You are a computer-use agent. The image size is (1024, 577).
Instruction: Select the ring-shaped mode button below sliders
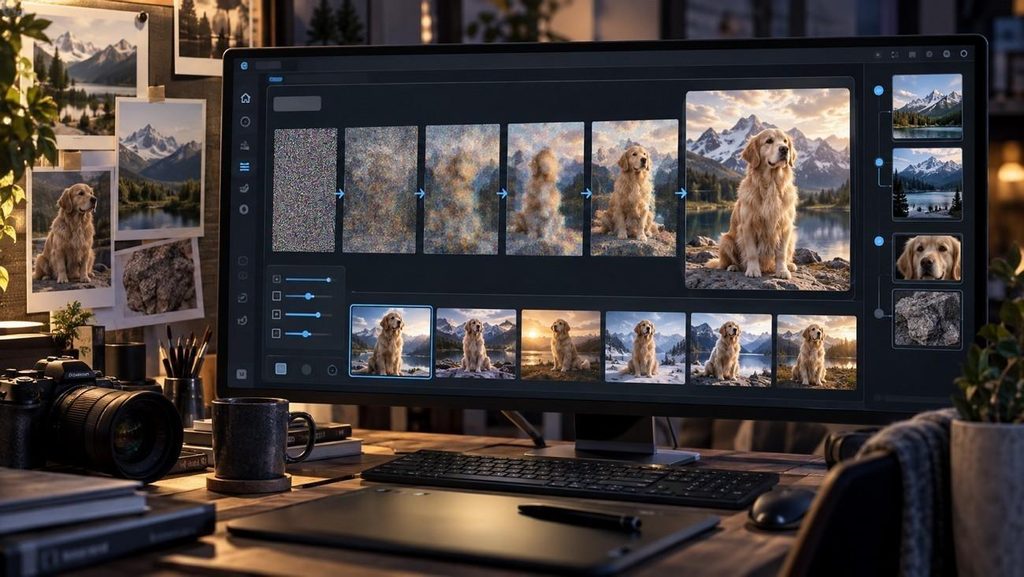[x=332, y=370]
